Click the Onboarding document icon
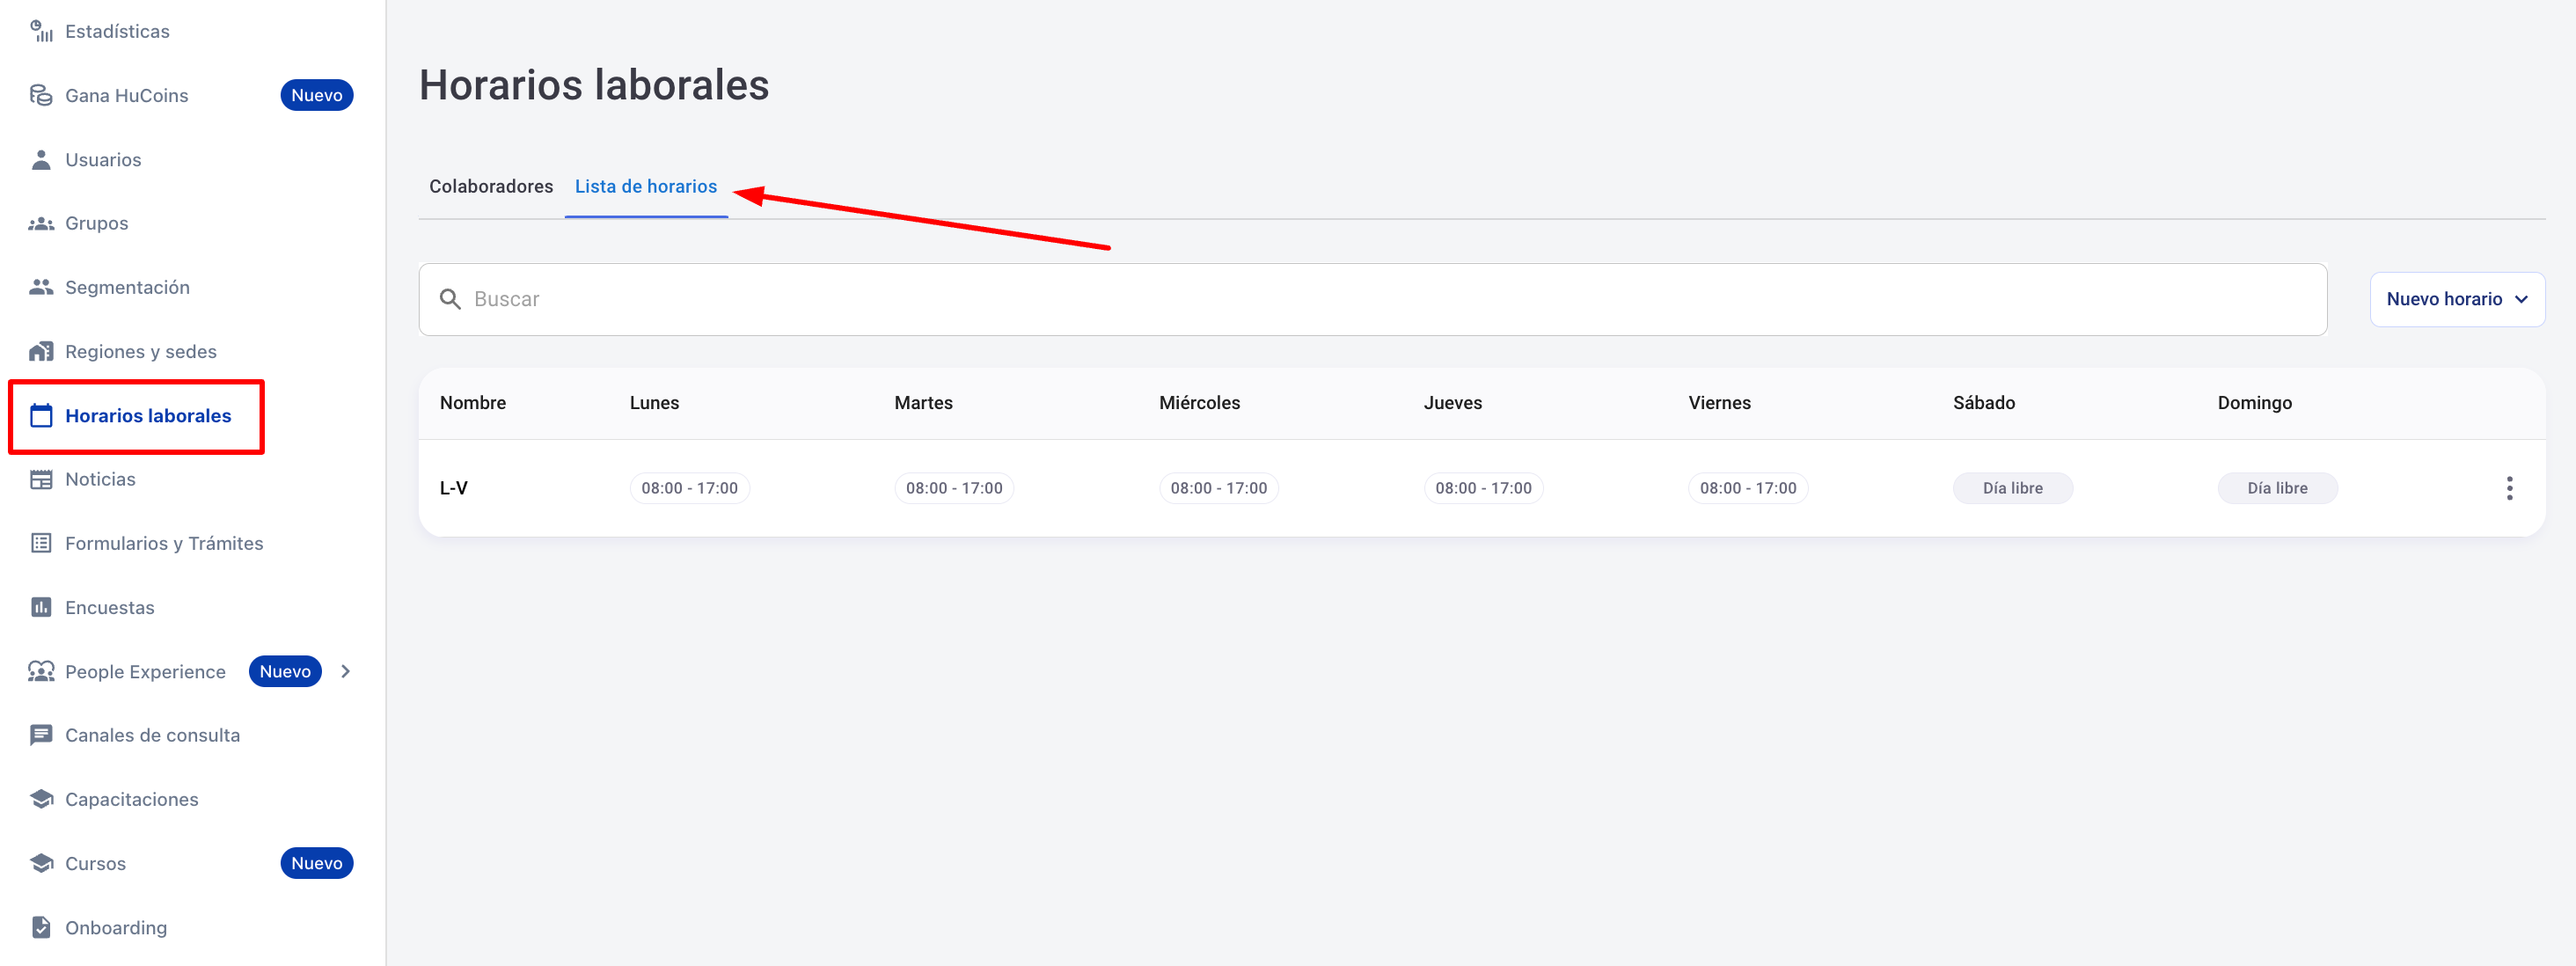The height and width of the screenshot is (966, 2576). (x=41, y=927)
